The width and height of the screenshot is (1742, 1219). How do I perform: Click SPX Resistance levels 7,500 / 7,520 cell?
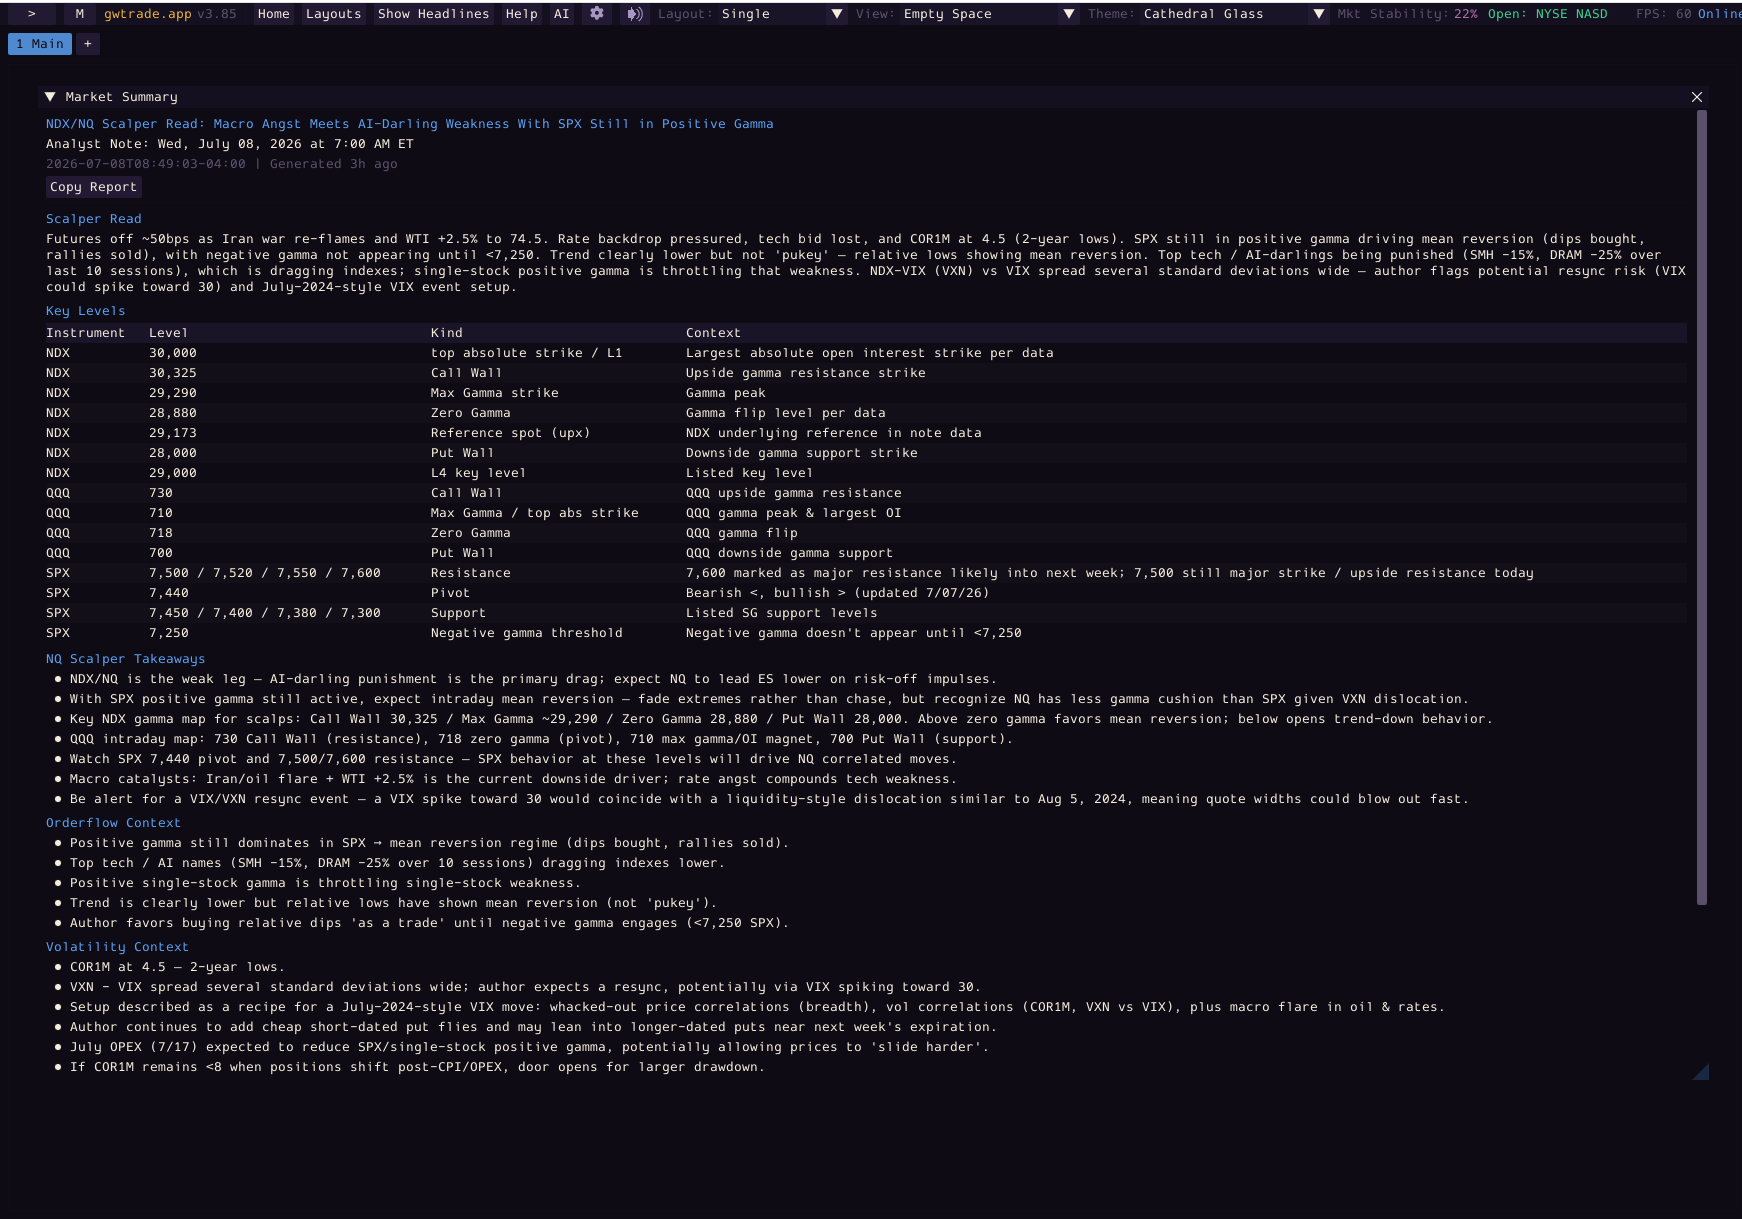click(265, 573)
